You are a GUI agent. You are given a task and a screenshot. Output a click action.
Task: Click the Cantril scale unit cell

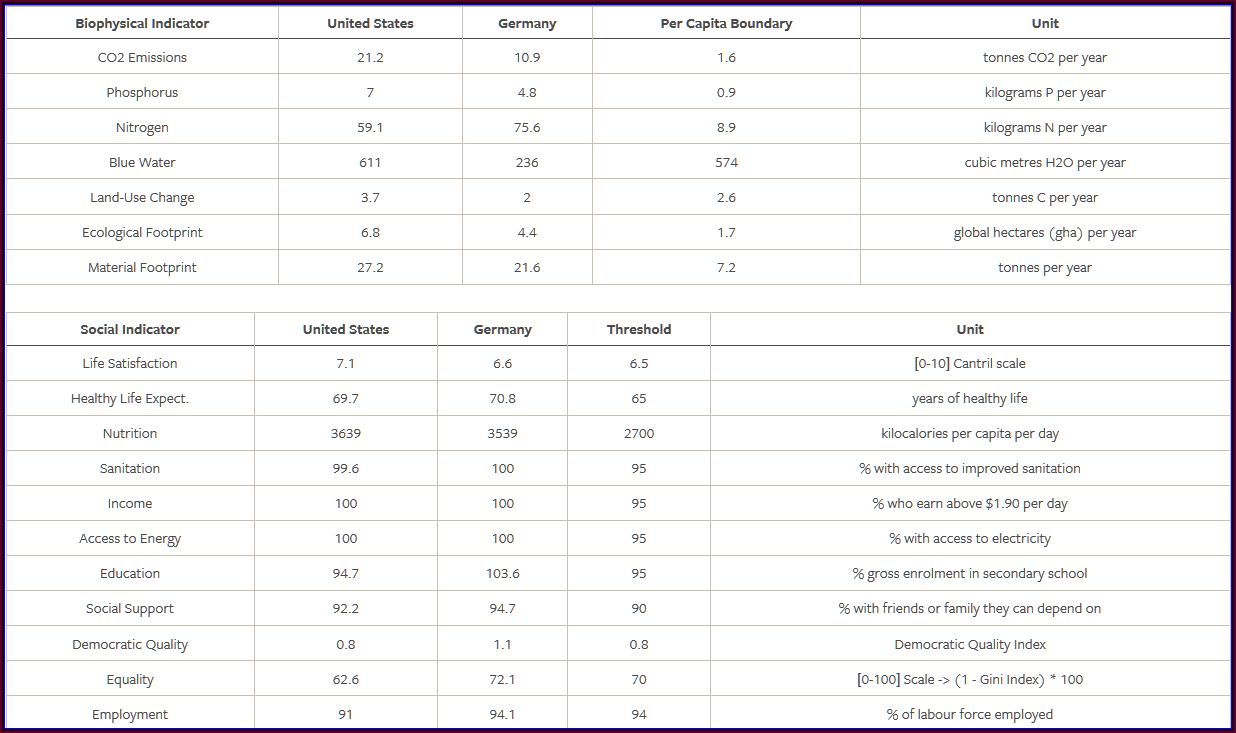[970, 363]
